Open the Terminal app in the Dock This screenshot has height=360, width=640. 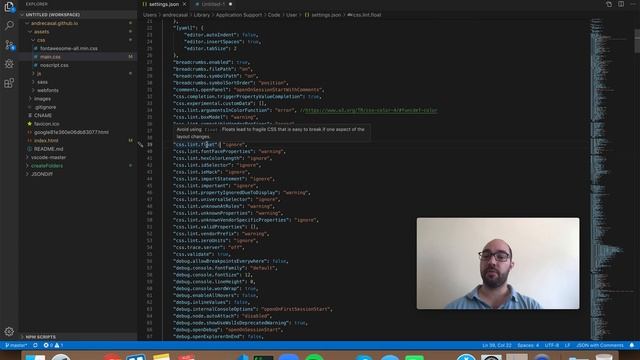point(263,358)
